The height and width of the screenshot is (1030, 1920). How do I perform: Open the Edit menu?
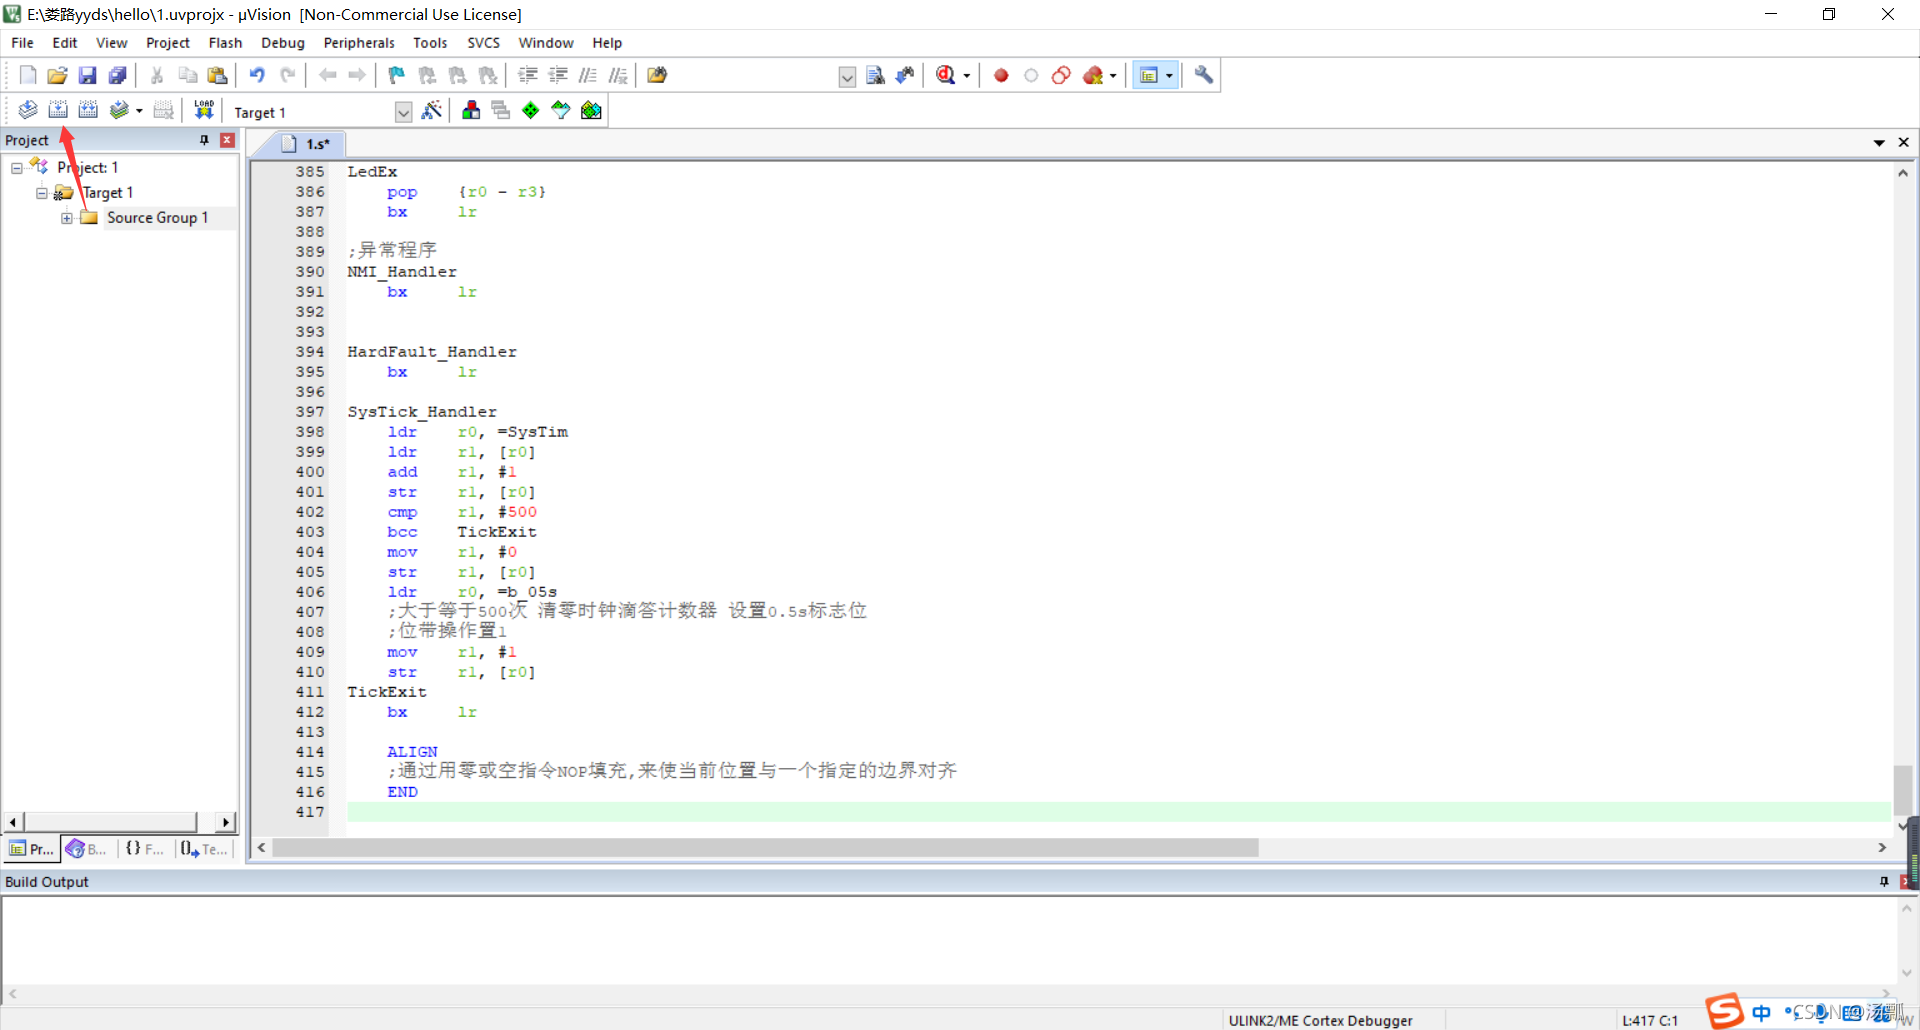point(65,43)
